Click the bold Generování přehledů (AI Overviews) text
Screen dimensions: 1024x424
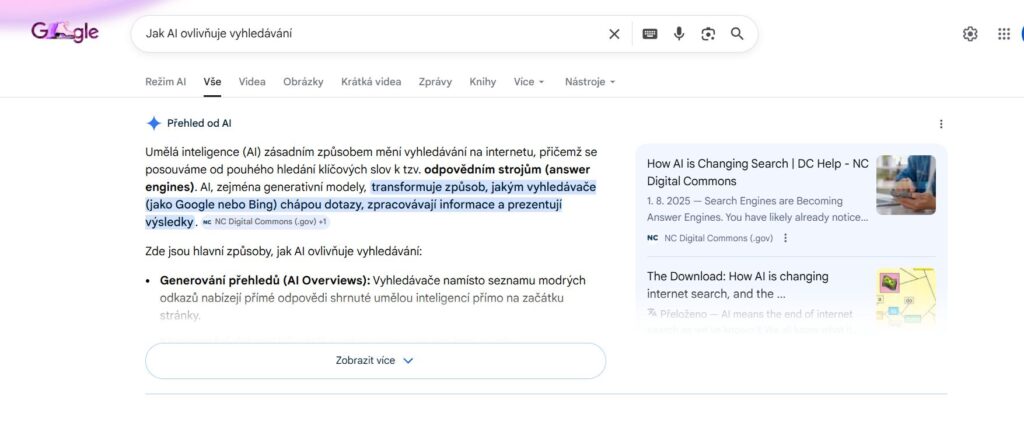[265, 280]
